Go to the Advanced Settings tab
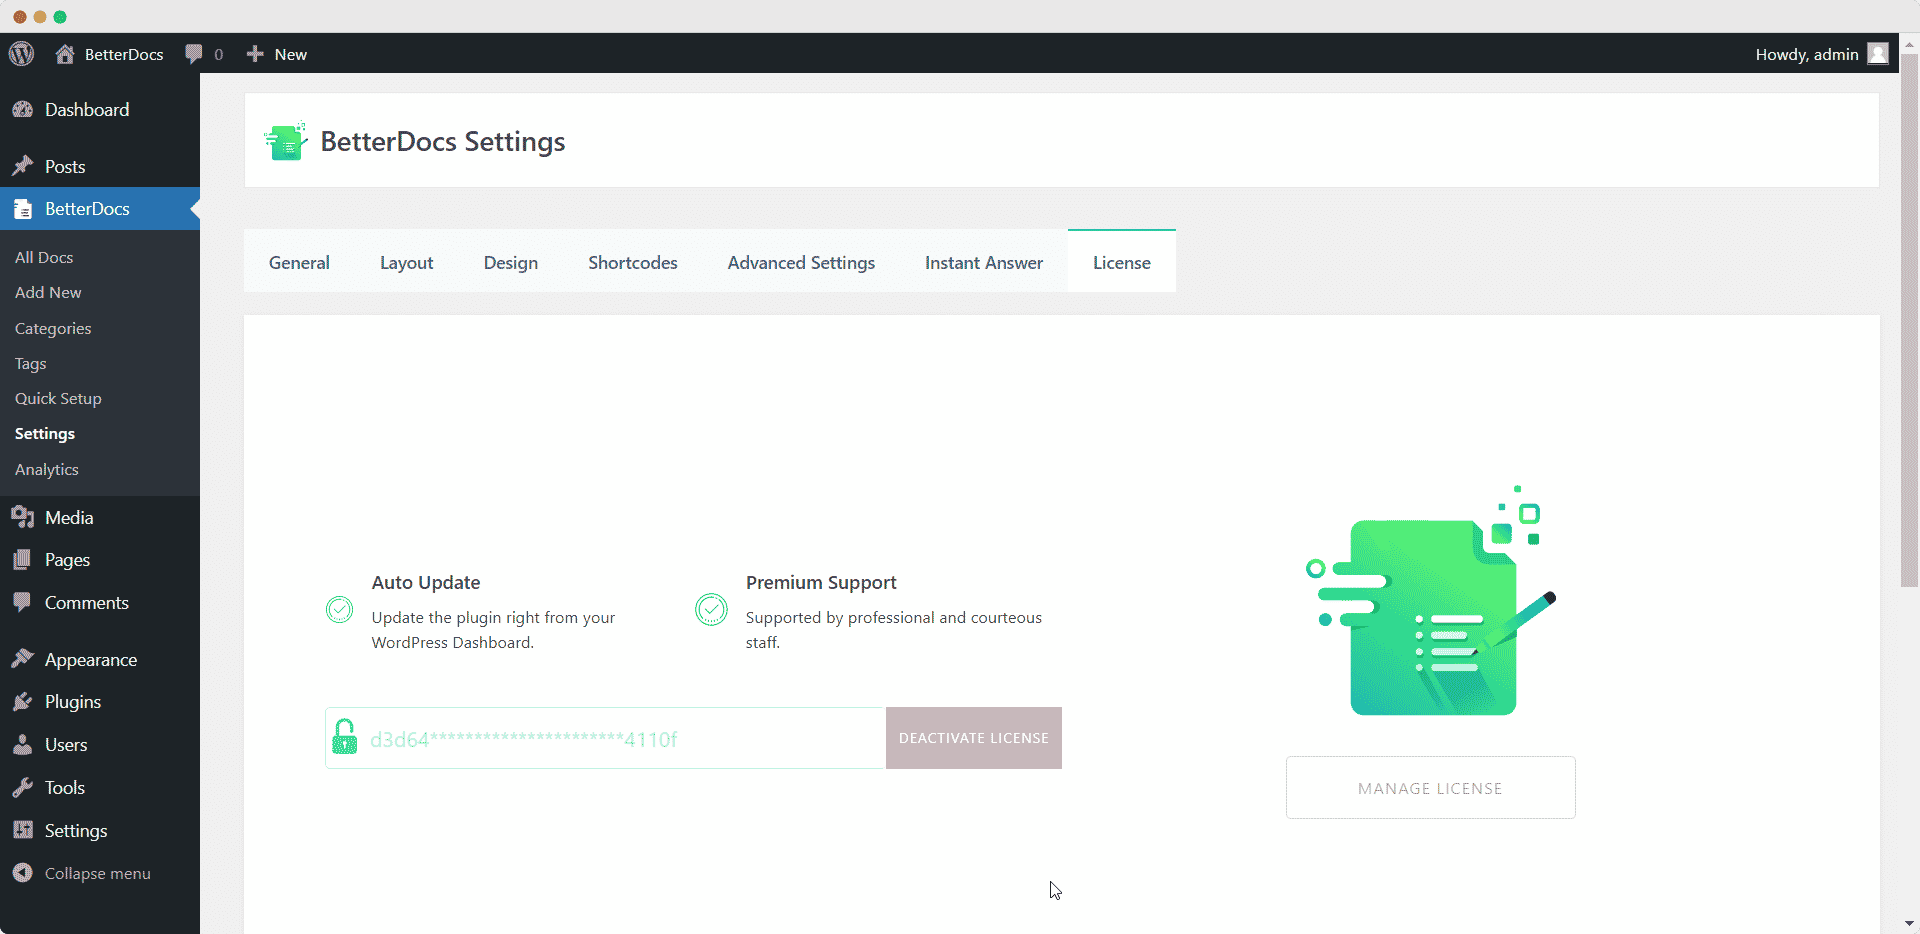 pos(801,262)
